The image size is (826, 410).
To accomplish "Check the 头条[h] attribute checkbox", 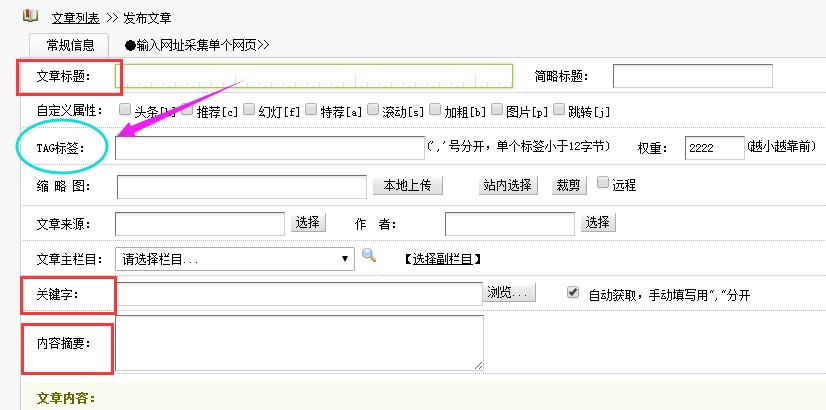I will point(124,110).
